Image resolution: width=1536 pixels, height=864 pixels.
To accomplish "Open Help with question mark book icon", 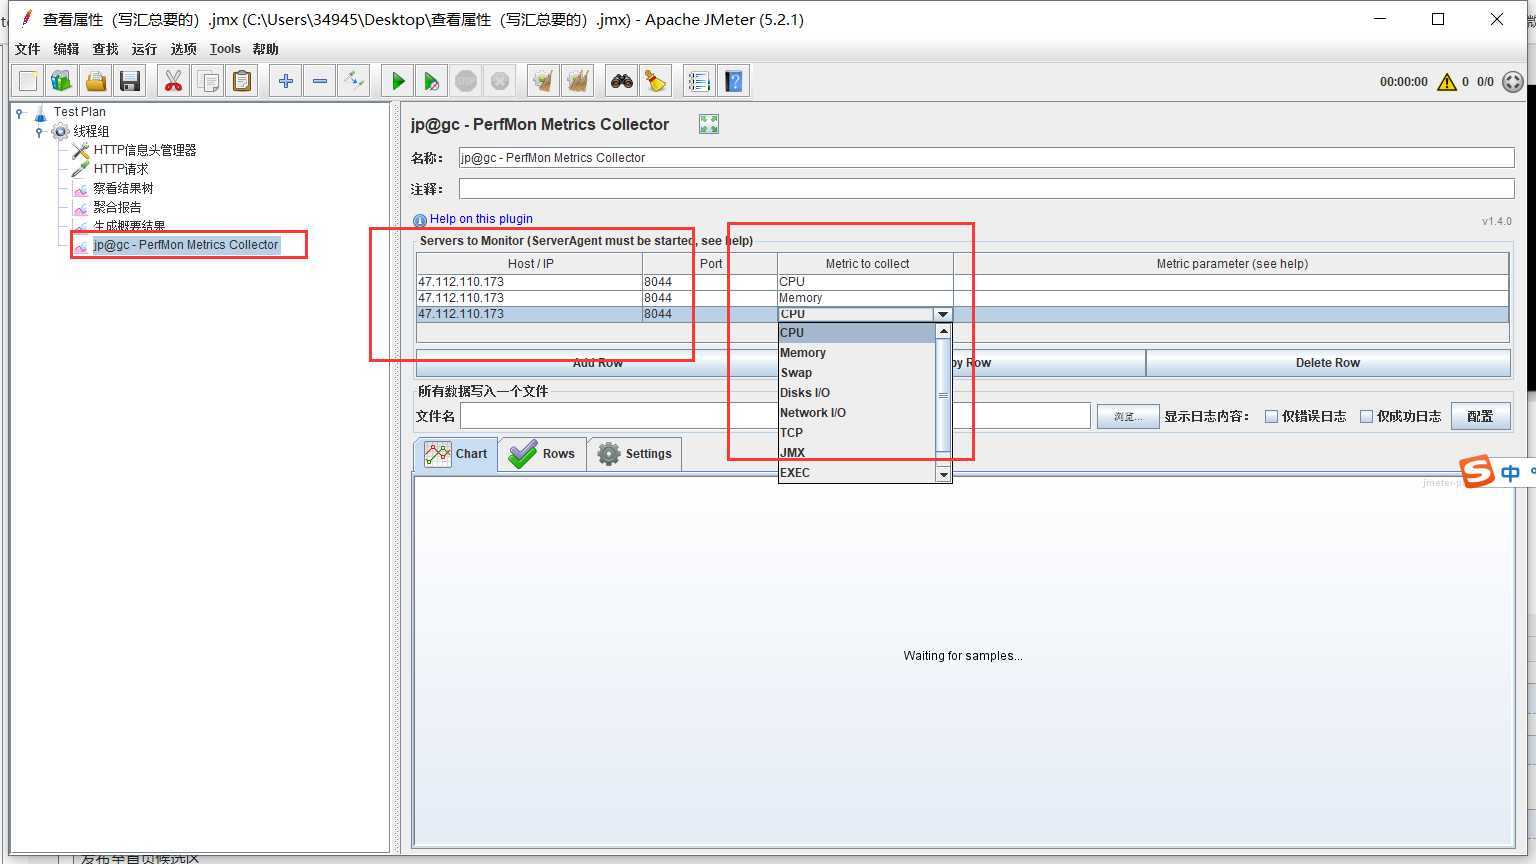I will pyautogui.click(x=734, y=81).
